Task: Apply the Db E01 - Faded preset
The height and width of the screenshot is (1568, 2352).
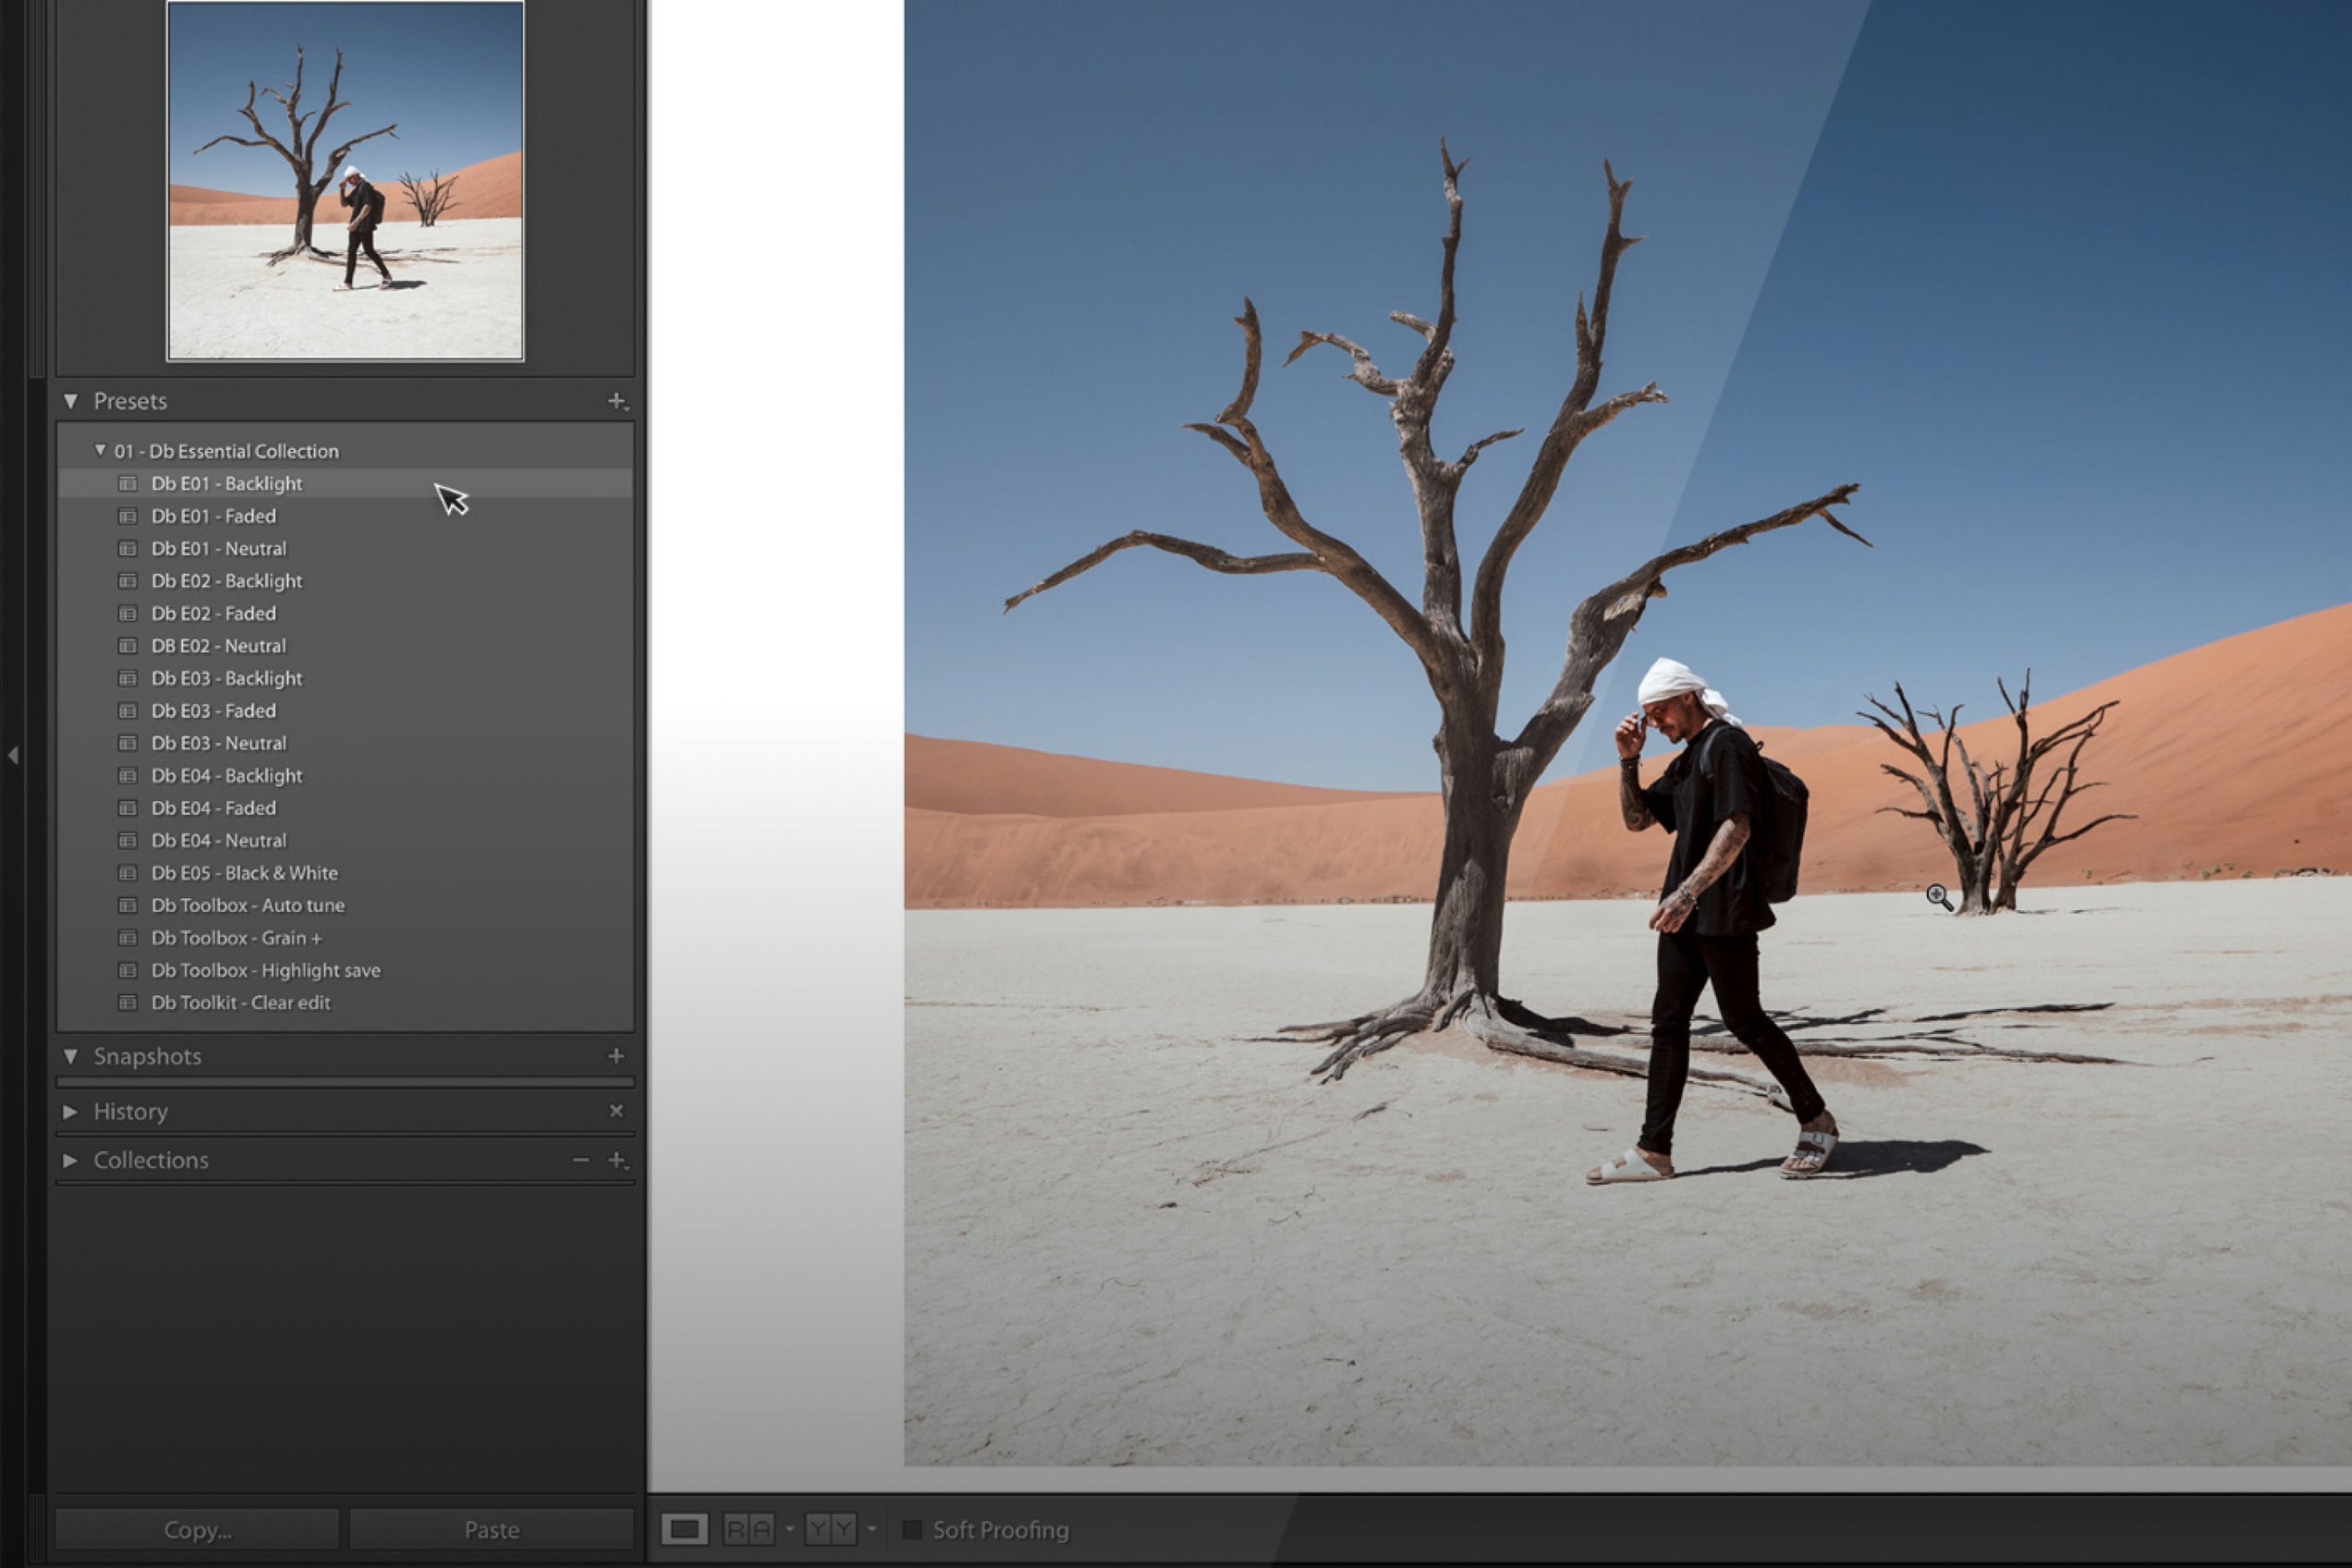Action: [x=345, y=516]
